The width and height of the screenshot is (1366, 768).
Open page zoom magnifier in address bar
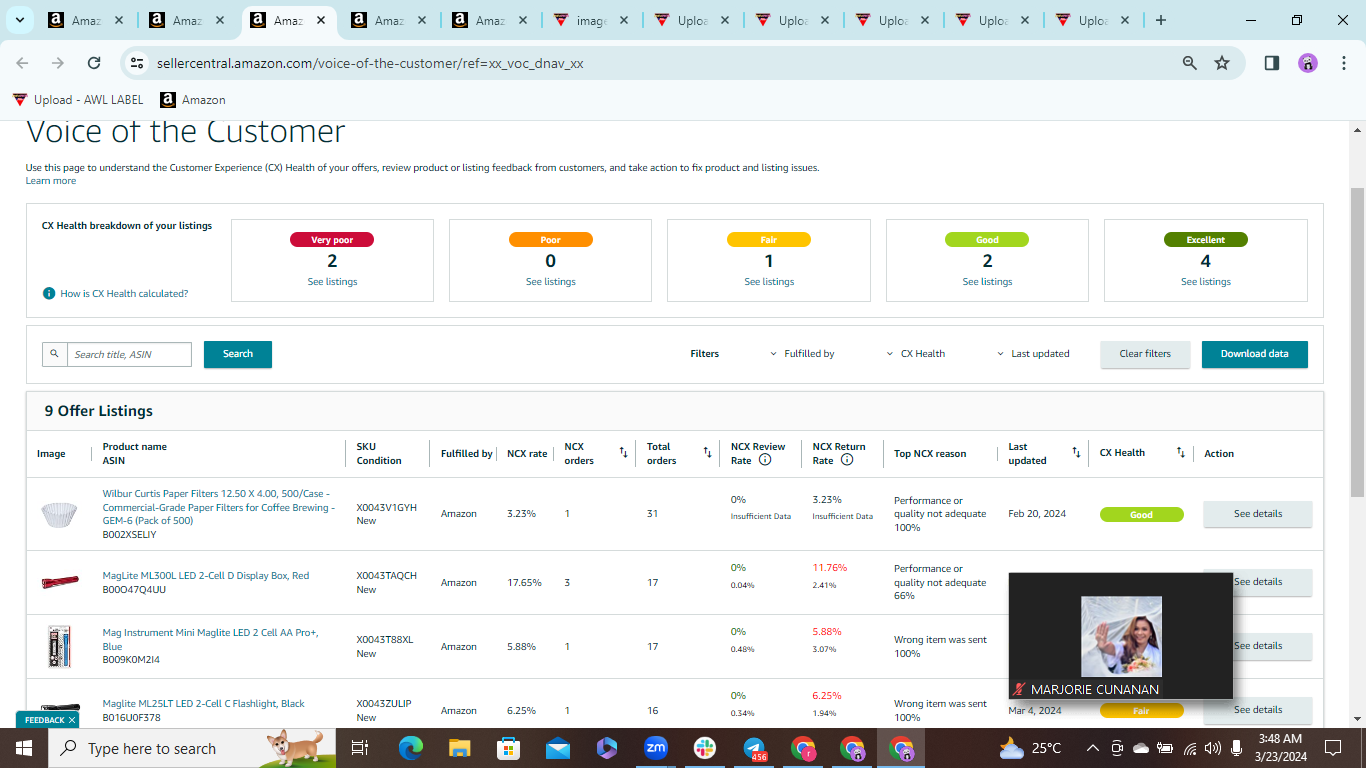pyautogui.click(x=1190, y=63)
